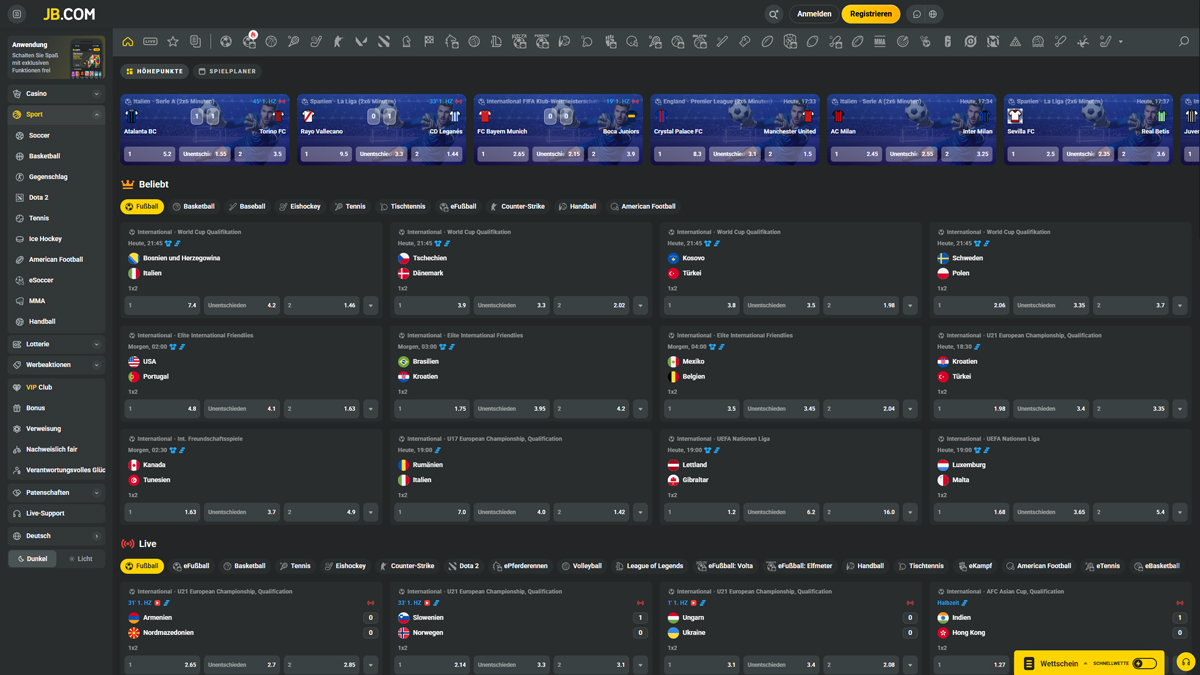Screen dimensions: 1200x675
Task: Select the ice hockey stick icon in sports bar
Action: pyautogui.click(x=316, y=42)
